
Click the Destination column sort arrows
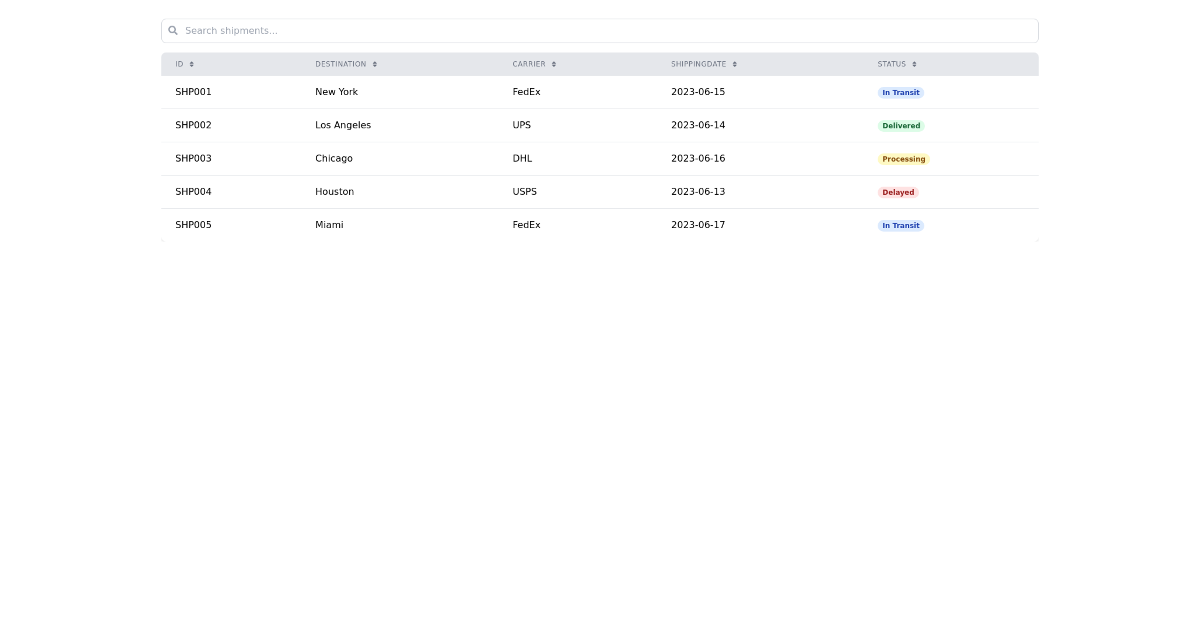[374, 64]
